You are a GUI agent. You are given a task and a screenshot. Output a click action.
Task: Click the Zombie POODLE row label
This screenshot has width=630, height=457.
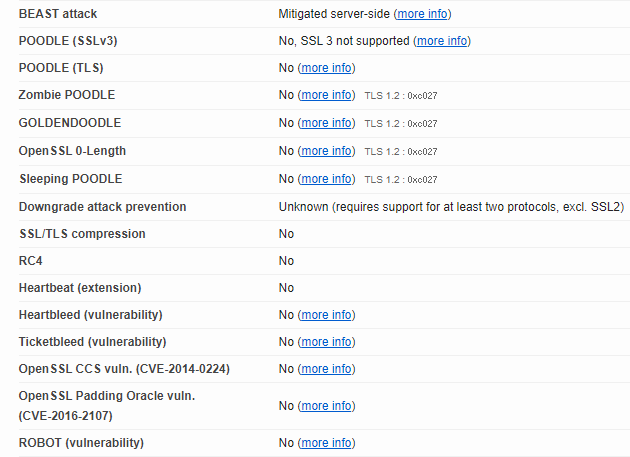[x=67, y=95]
